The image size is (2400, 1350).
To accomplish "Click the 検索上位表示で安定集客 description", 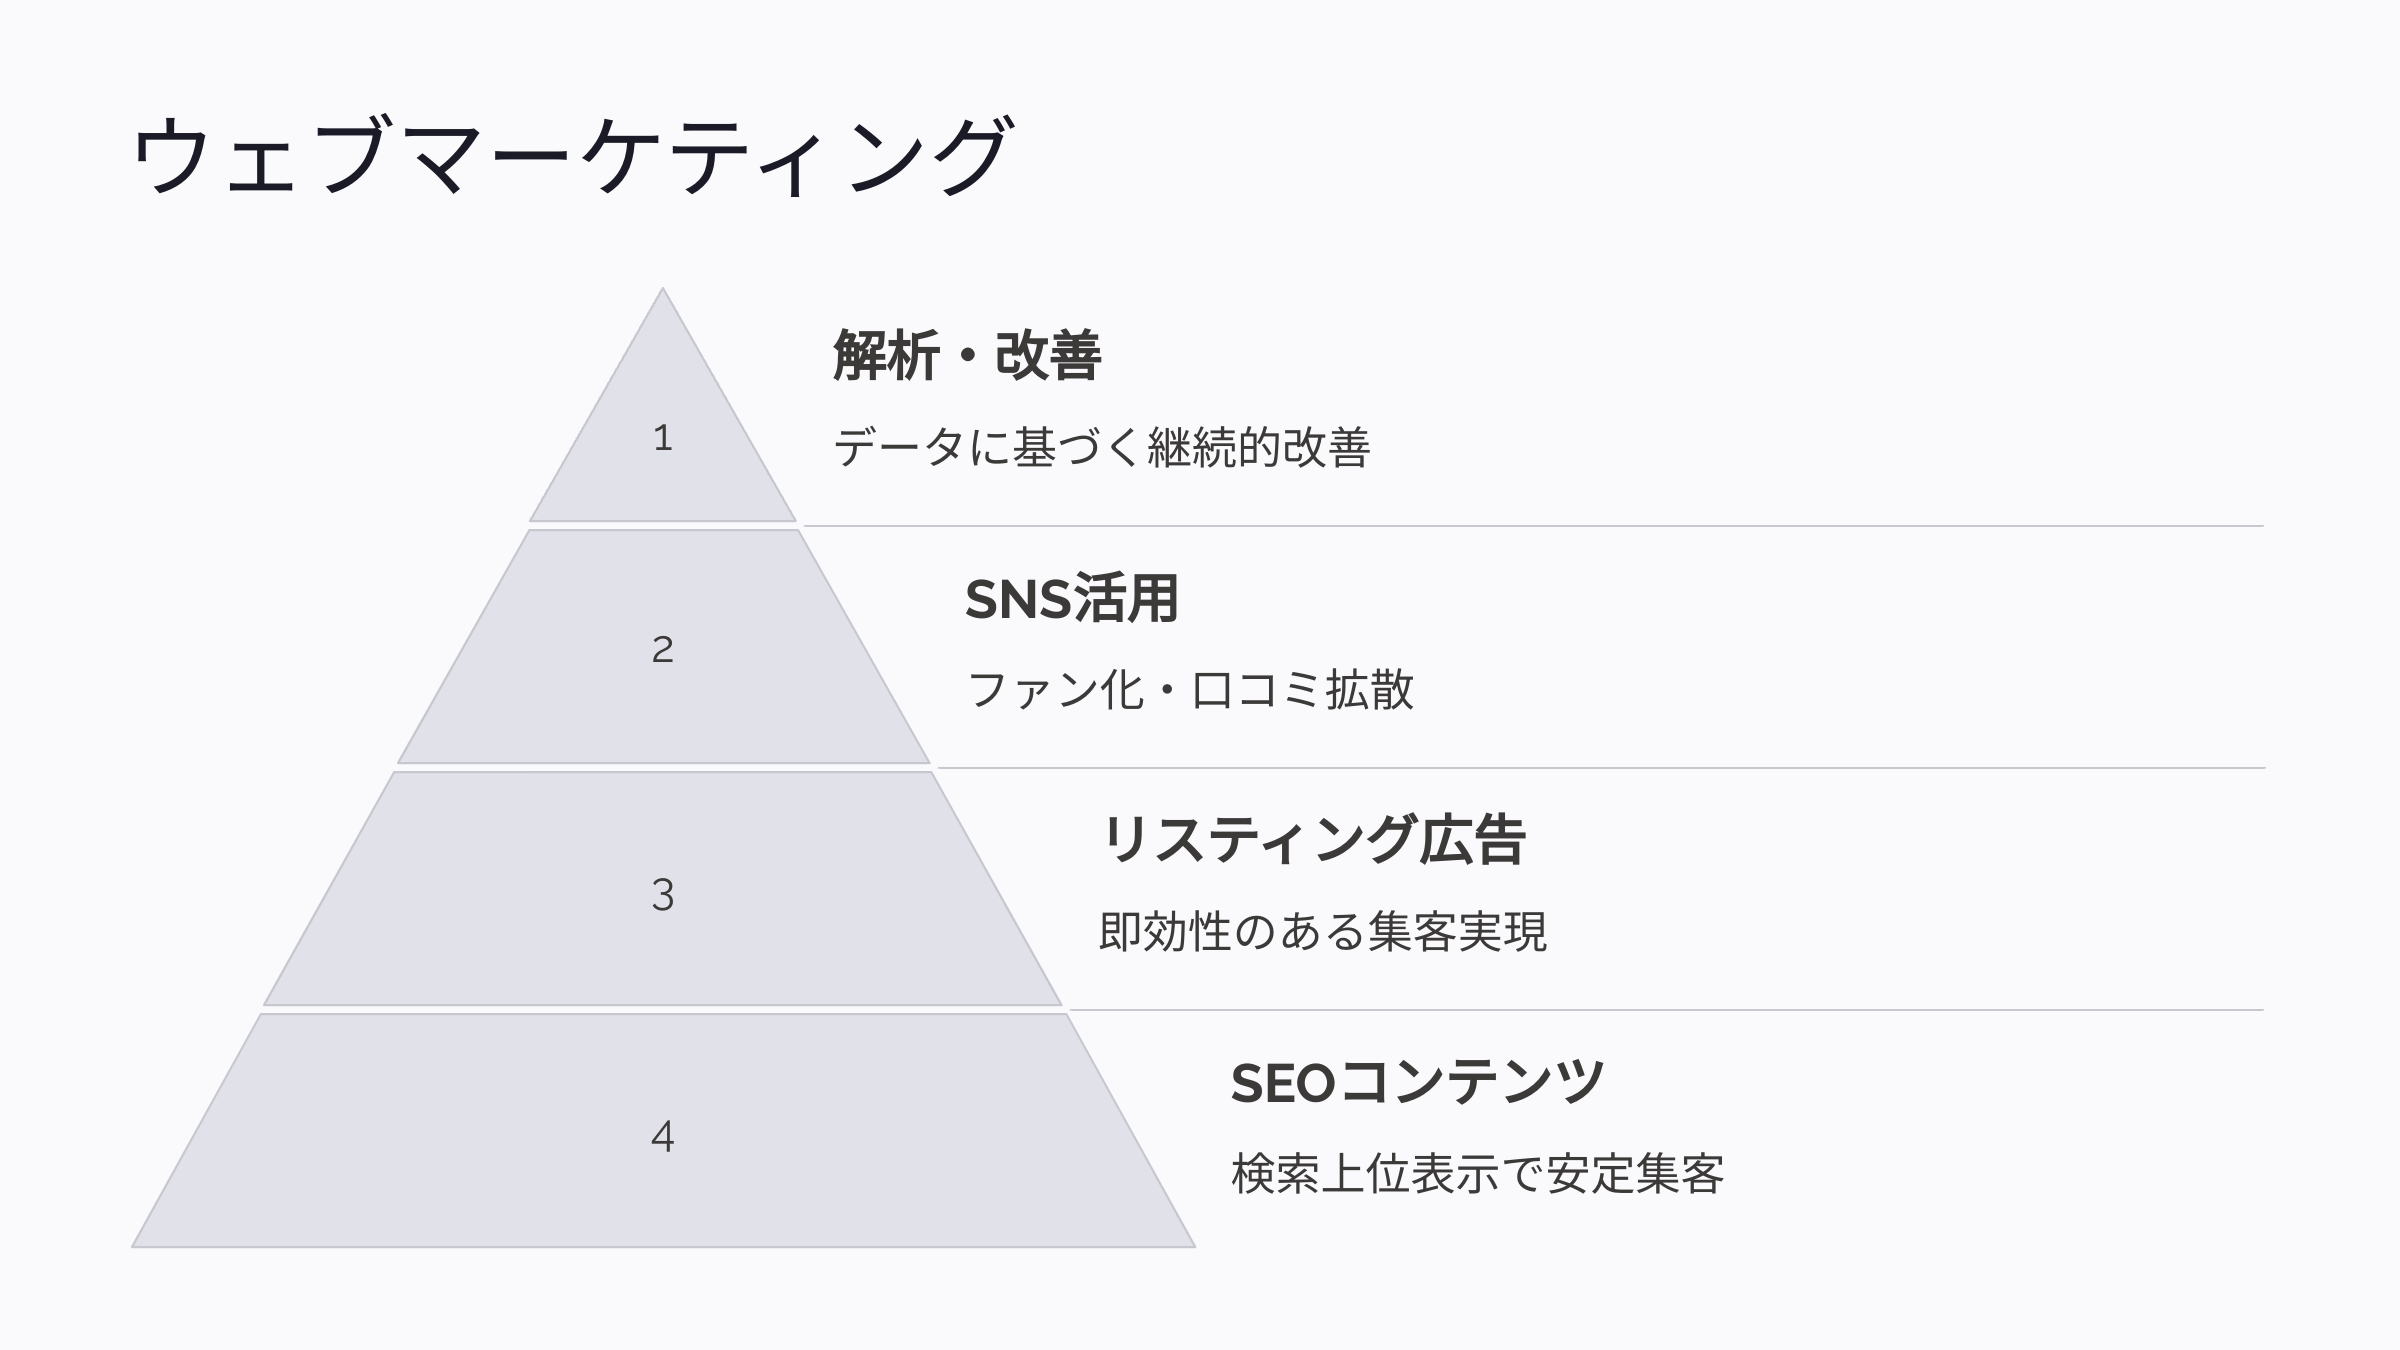I will pyautogui.click(x=1477, y=1174).
